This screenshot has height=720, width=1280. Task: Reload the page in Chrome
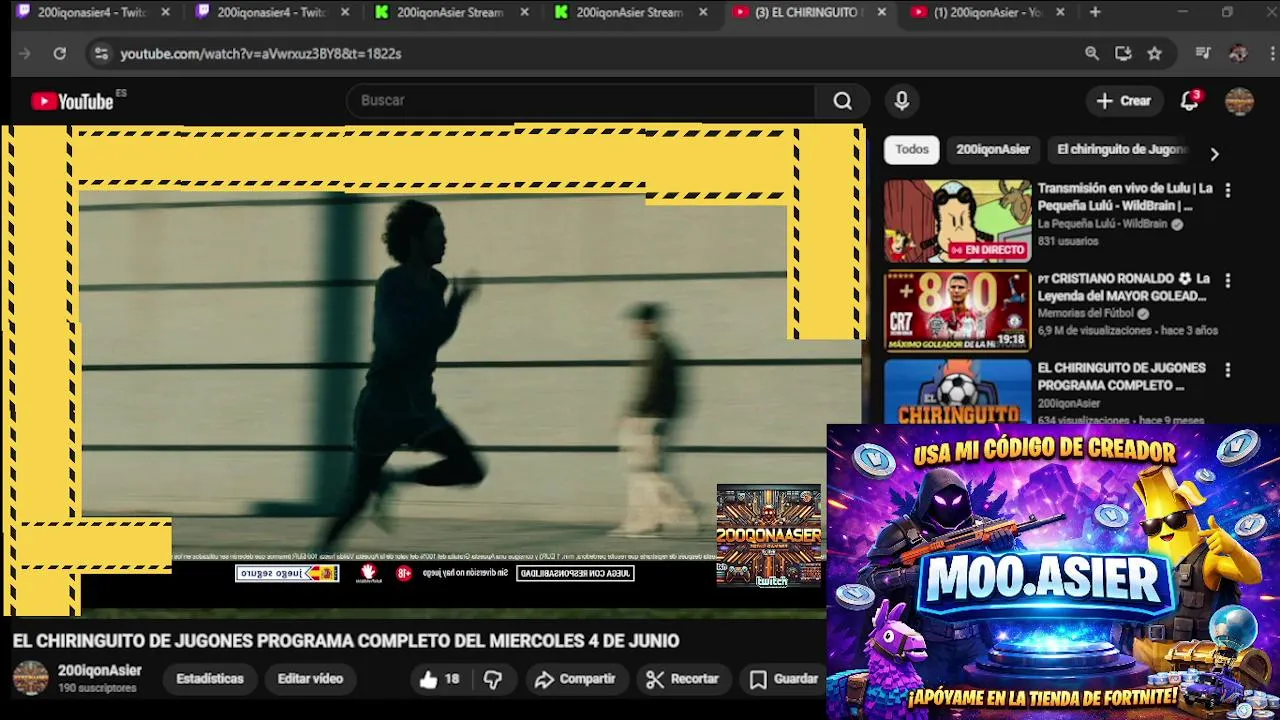pyautogui.click(x=60, y=54)
